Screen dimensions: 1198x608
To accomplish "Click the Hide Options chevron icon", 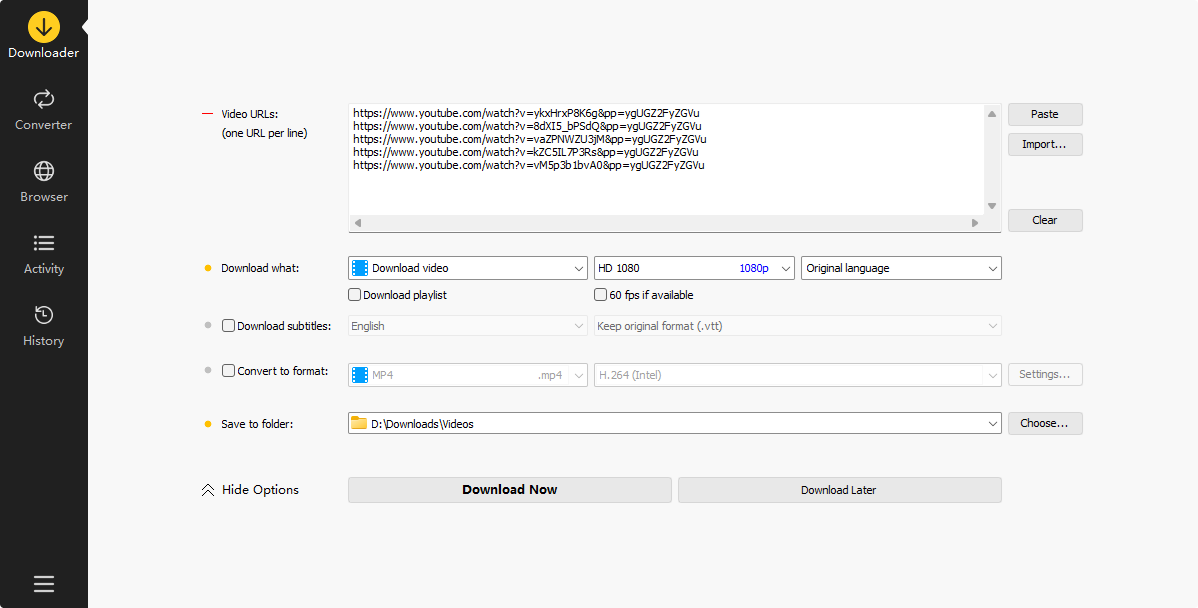I will pyautogui.click(x=208, y=490).
